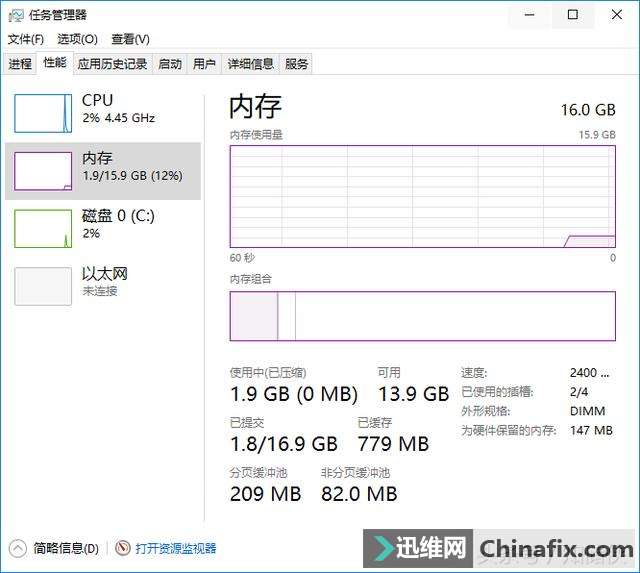
Task: Click the Task Manager title bar icon
Action: (x=16, y=16)
